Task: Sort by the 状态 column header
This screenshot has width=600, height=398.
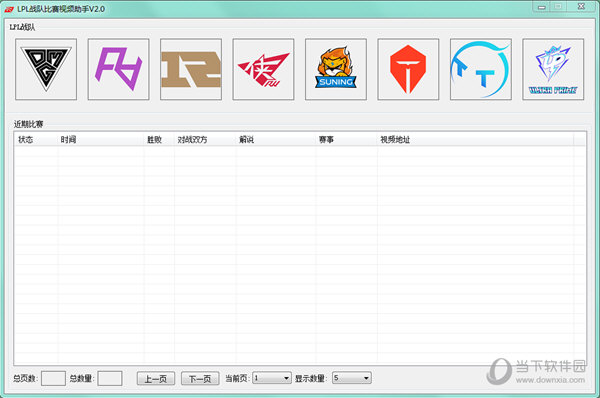Action: click(36, 140)
